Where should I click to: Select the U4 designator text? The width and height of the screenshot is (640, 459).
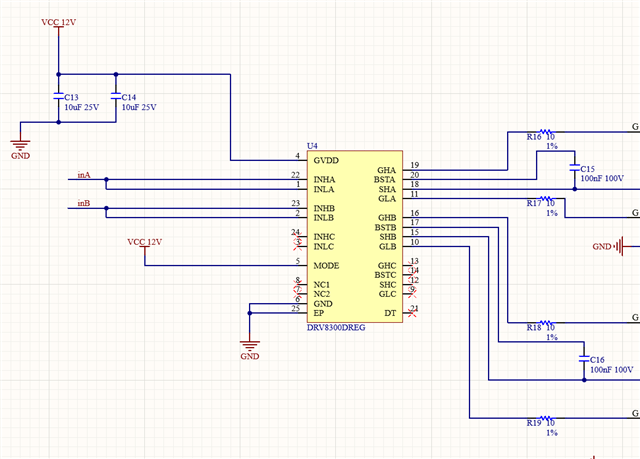[x=312, y=146]
